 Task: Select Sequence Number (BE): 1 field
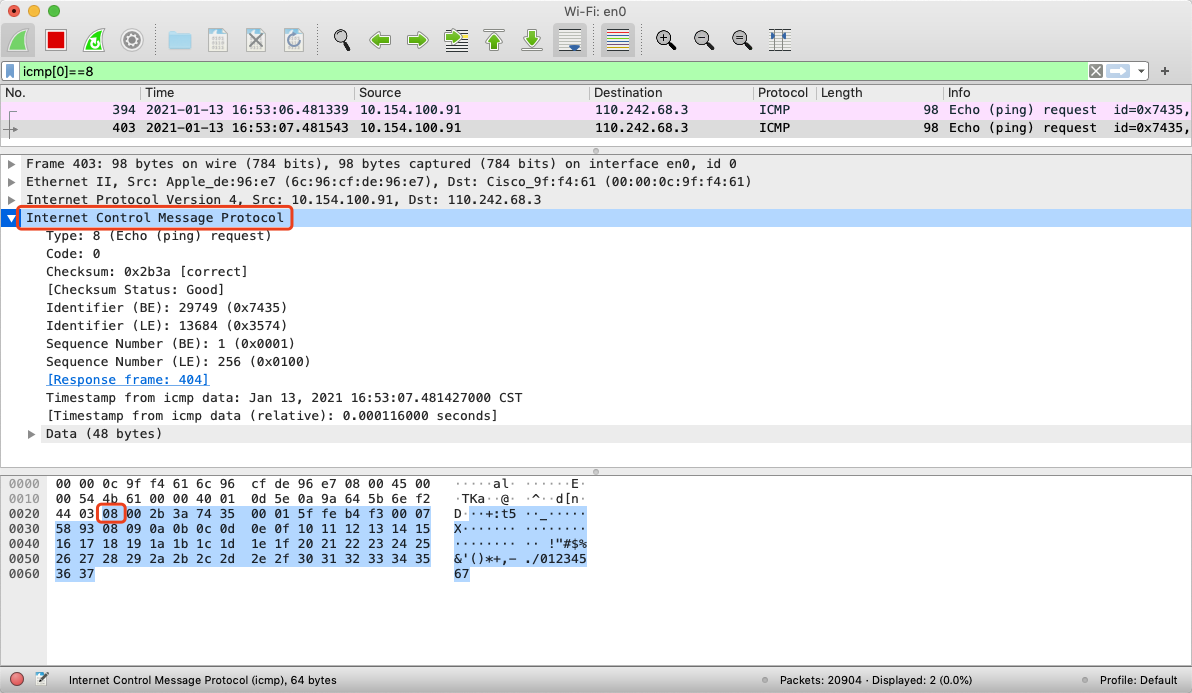(170, 343)
